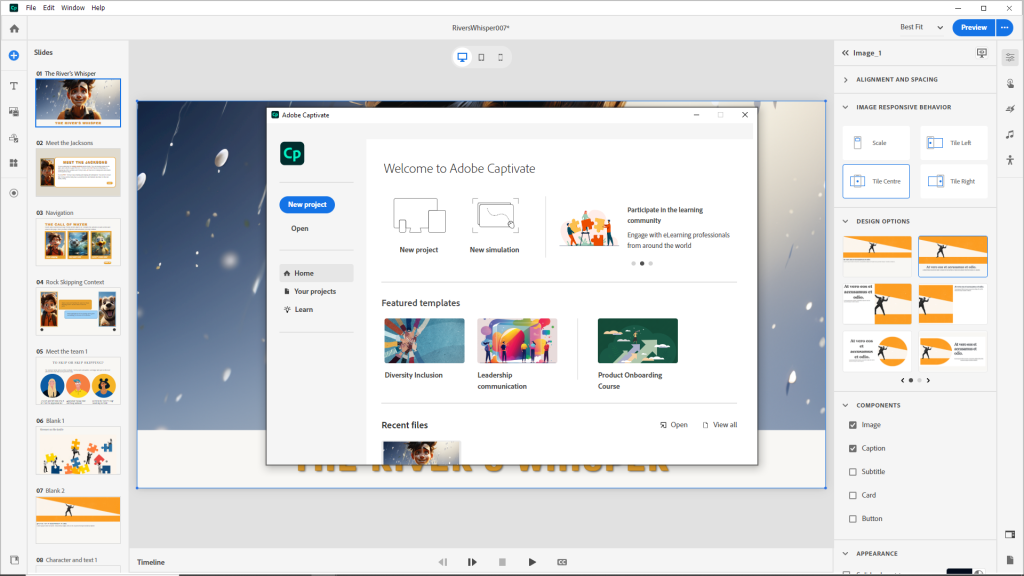This screenshot has height=576, width=1024.
Task: Switch to mobile device preview icon
Action: tap(499, 58)
